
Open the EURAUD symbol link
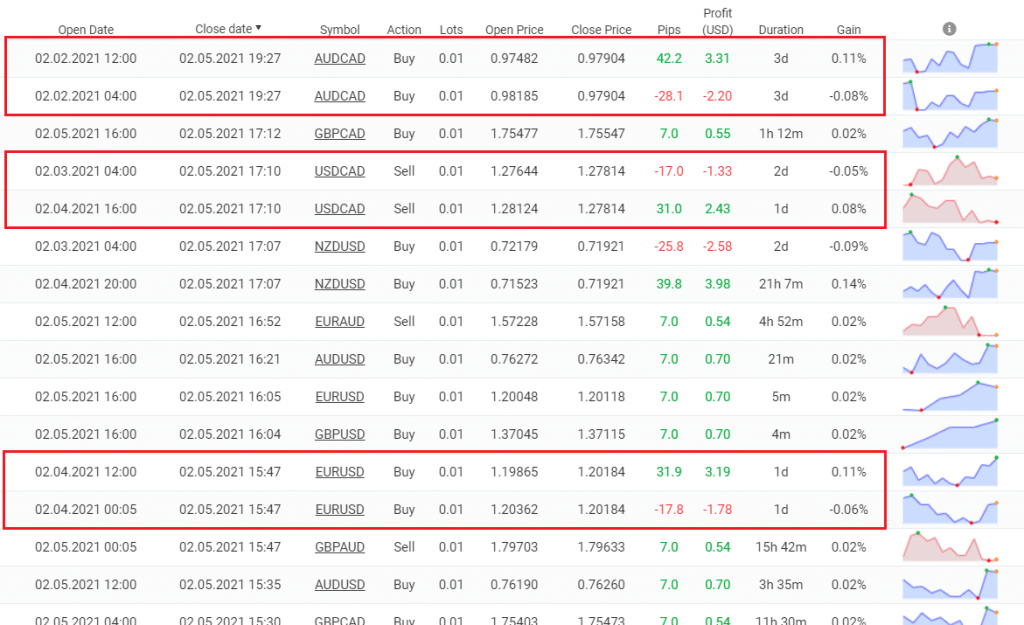pyautogui.click(x=340, y=322)
